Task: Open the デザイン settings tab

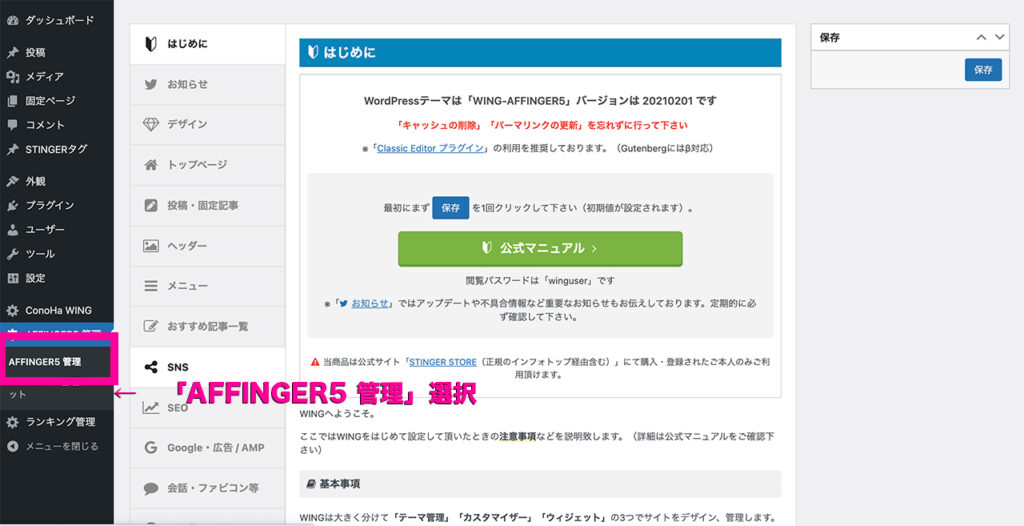Action: coord(208,124)
